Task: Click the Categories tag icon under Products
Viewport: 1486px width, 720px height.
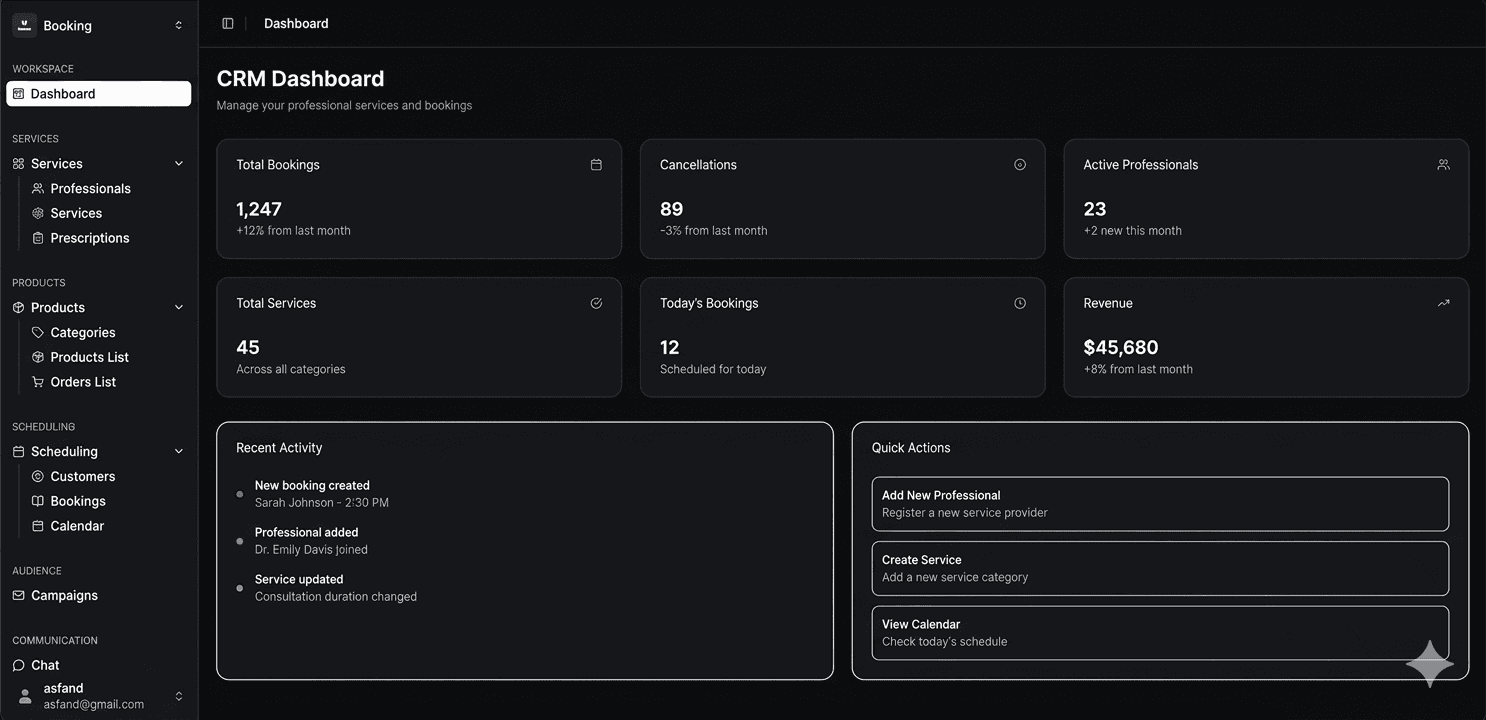Action: (37, 332)
